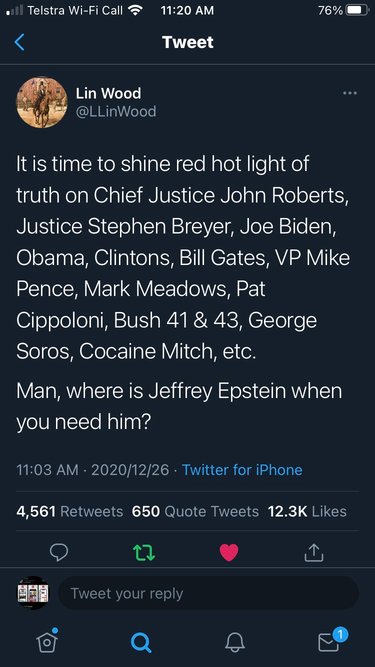Viewport: 375px width, 667px height.
Task: View the 650 Quote Tweets list
Action: [195, 511]
